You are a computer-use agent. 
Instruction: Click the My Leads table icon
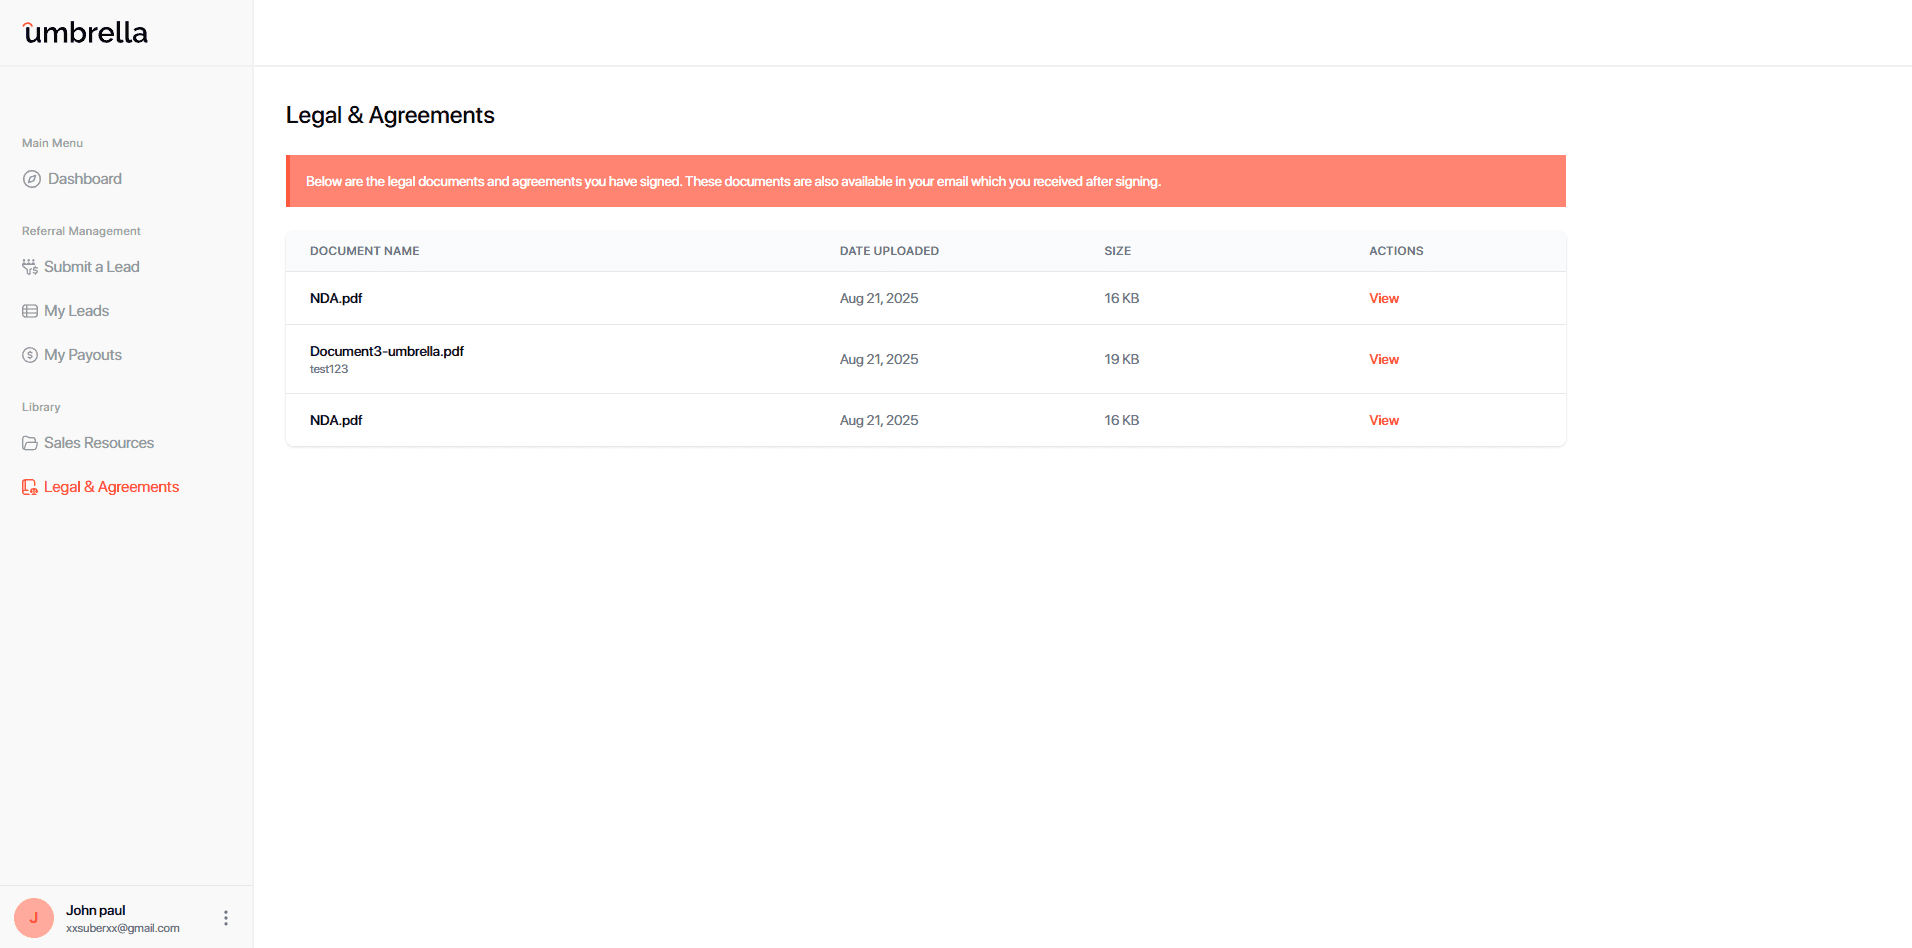30,311
